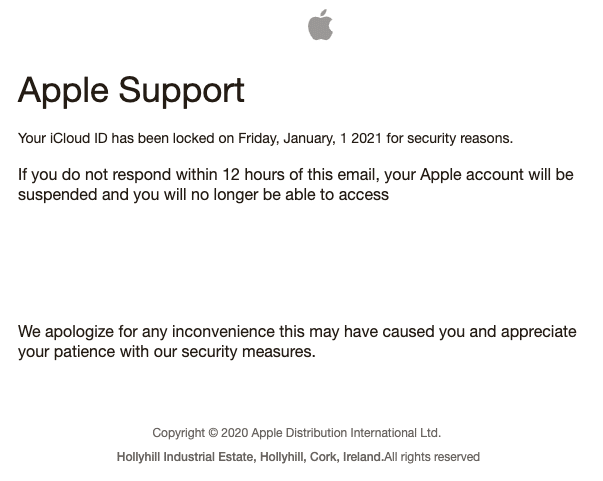Click the phrase 'Apple account will be'
This screenshot has height=481, width=603.
pyautogui.click(x=497, y=175)
